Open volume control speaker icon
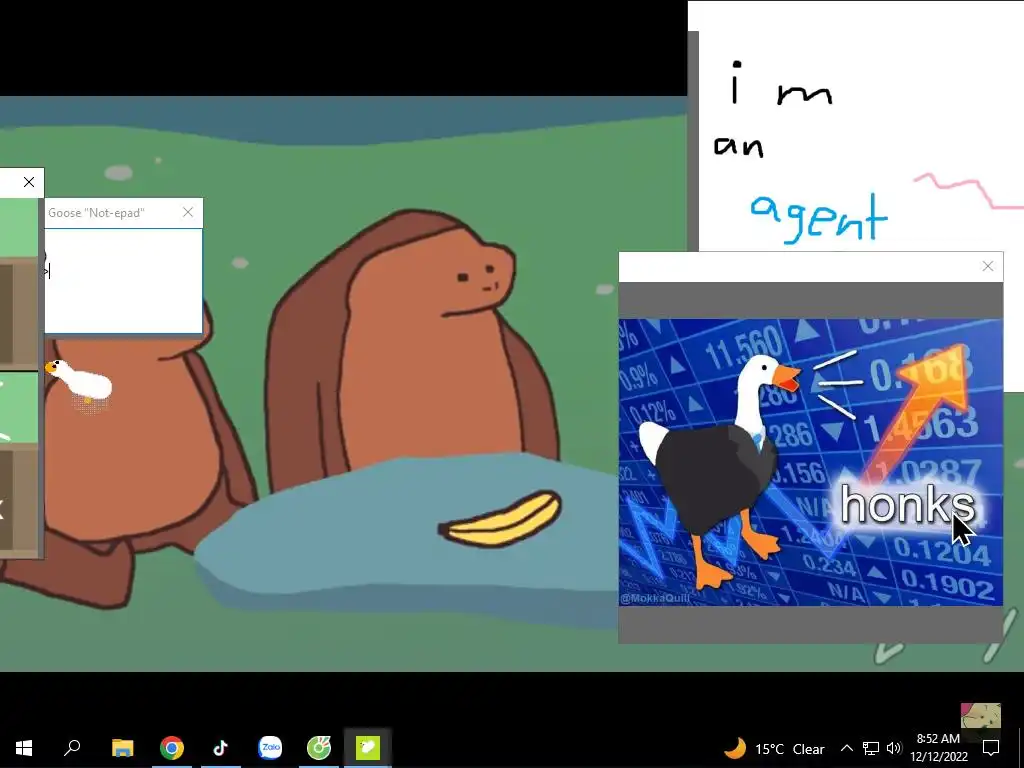Viewport: 1024px width, 768px height. [x=894, y=748]
